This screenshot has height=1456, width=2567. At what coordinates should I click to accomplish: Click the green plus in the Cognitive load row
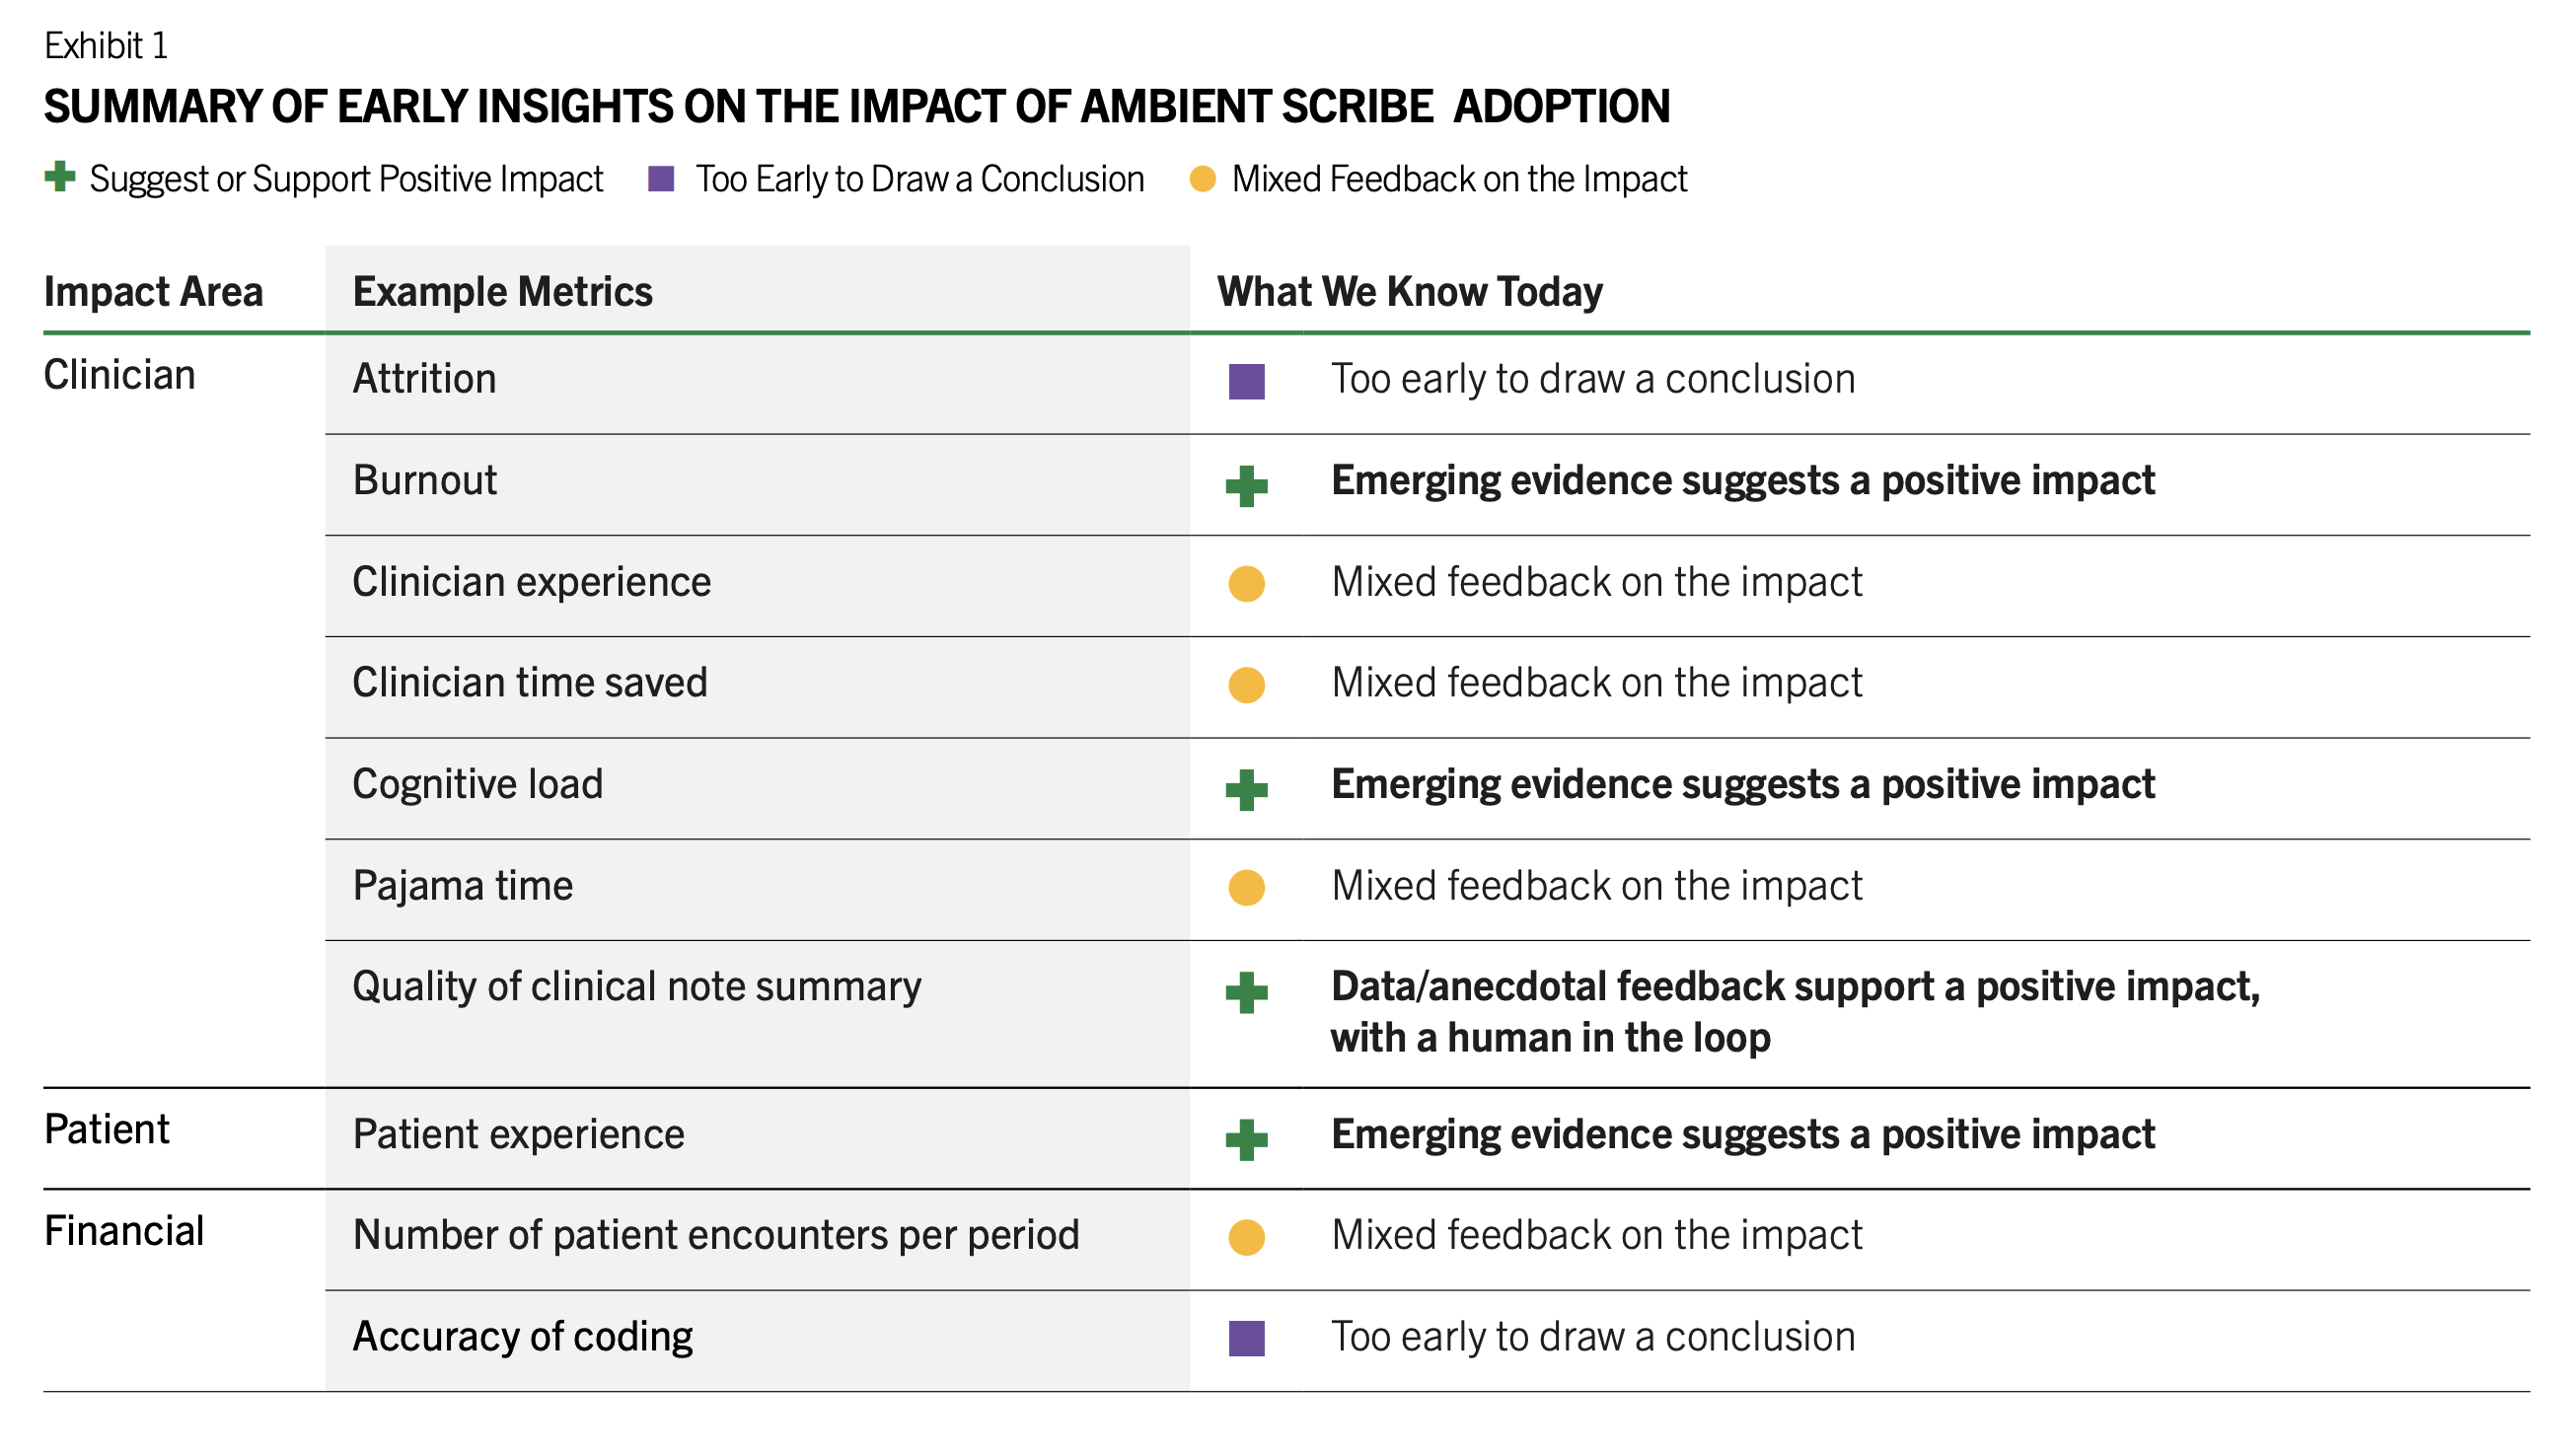point(1246,790)
